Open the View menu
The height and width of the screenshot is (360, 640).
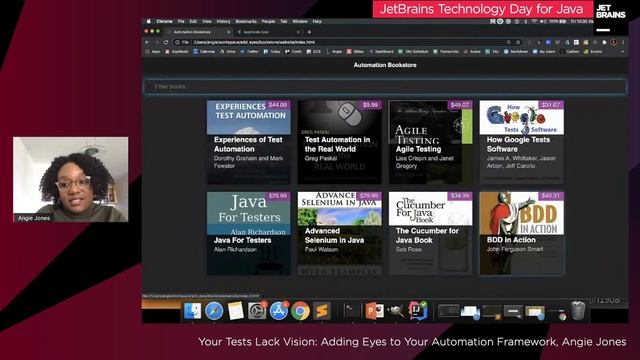(207, 21)
